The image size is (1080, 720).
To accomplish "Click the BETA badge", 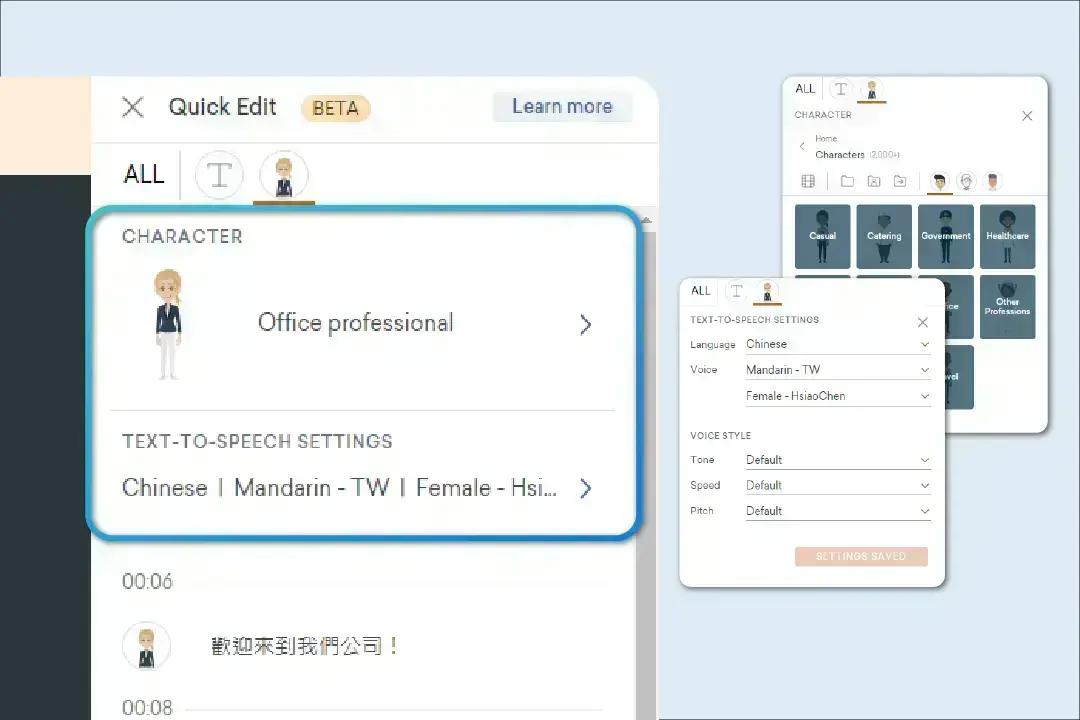I will 335,108.
